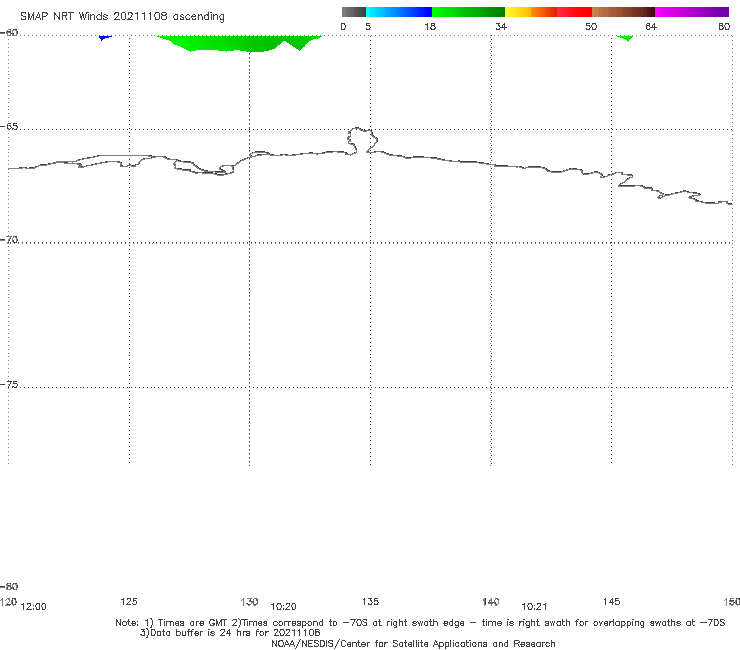
Task: Click the 'NOAA/NESDIS/Center for Satellite Applications and Research' credit
Action: [413, 643]
